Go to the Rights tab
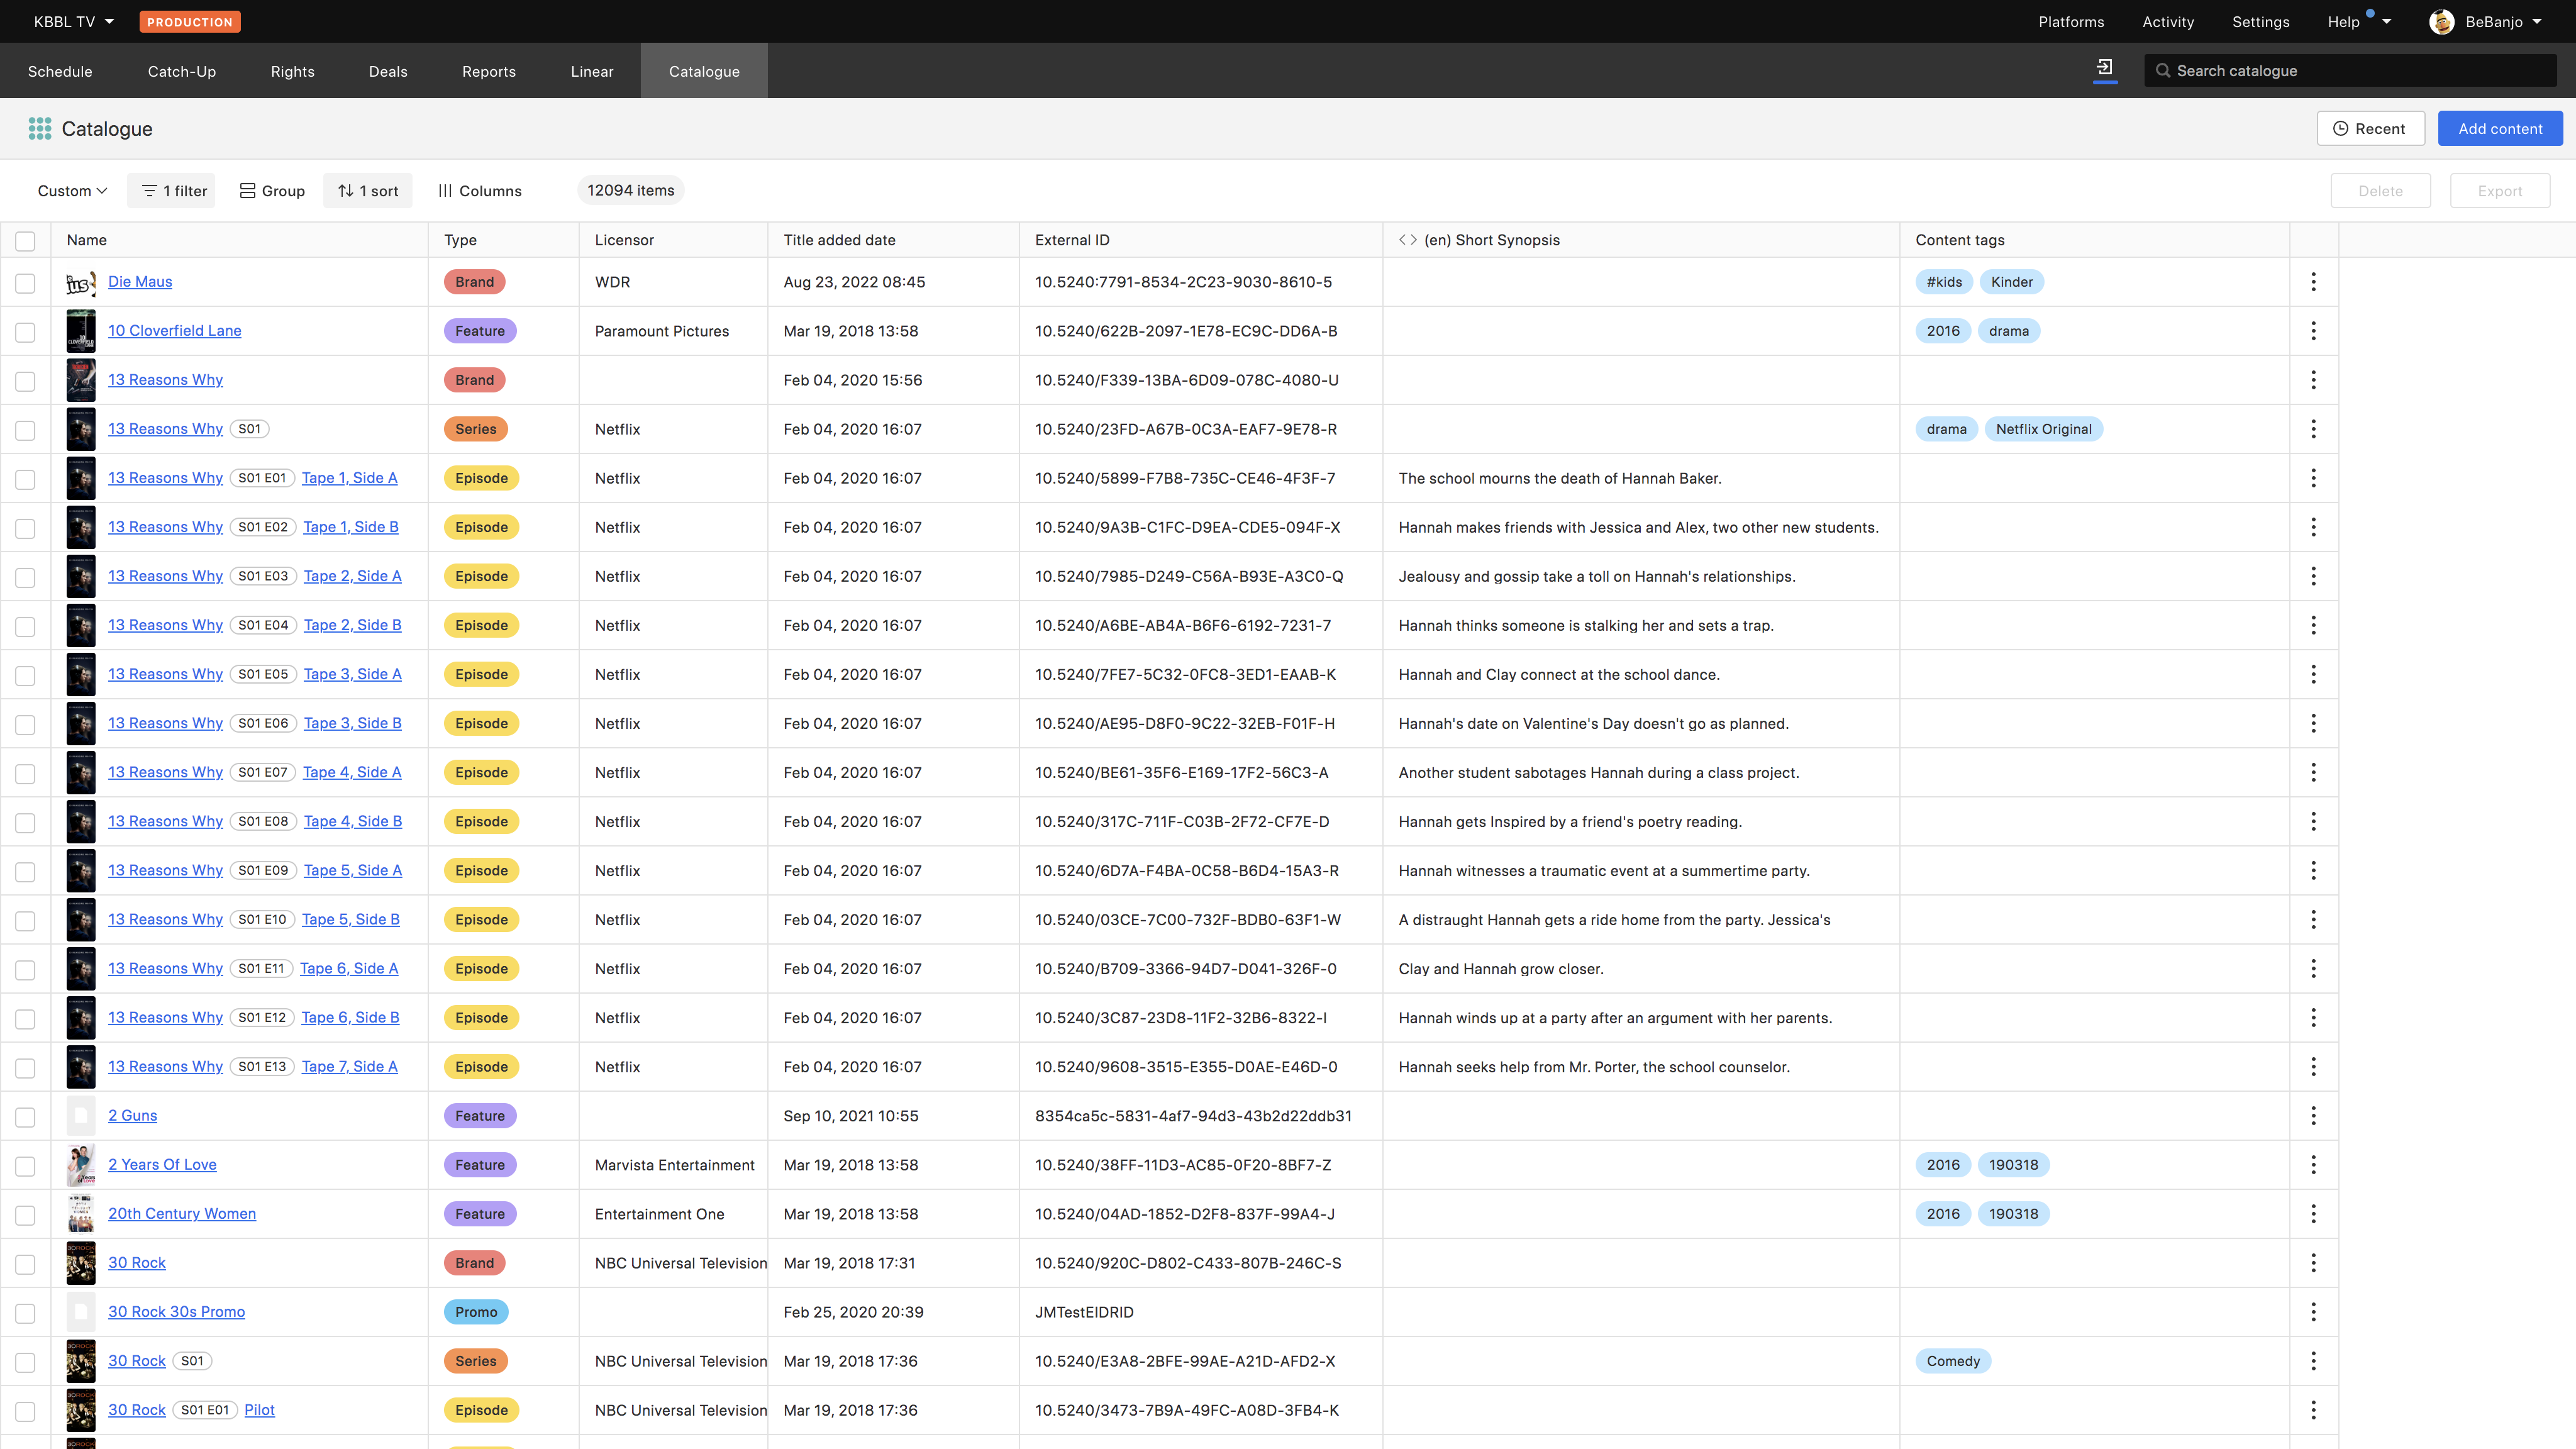This screenshot has height=1449, width=2576. tap(292, 71)
